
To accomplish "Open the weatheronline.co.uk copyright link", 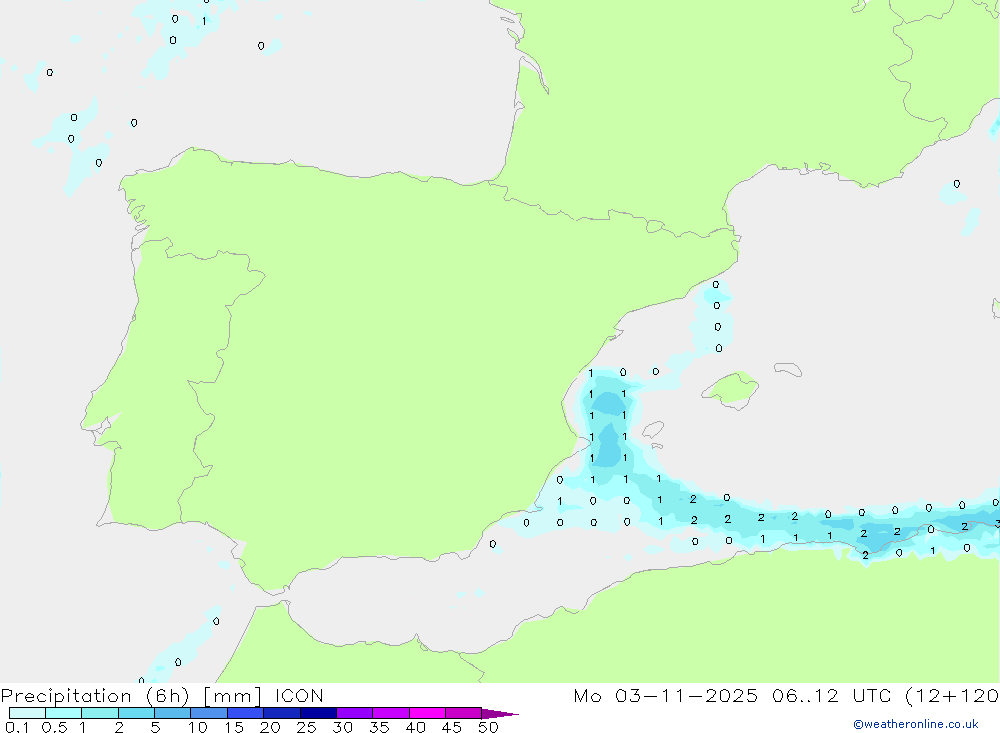I will [916, 724].
